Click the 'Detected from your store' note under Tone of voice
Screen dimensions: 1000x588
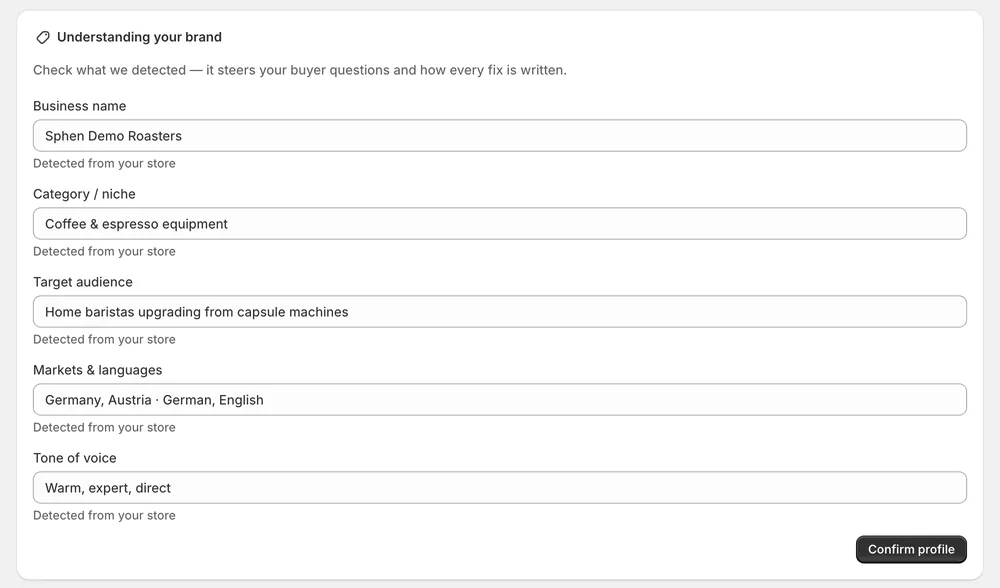coord(104,515)
